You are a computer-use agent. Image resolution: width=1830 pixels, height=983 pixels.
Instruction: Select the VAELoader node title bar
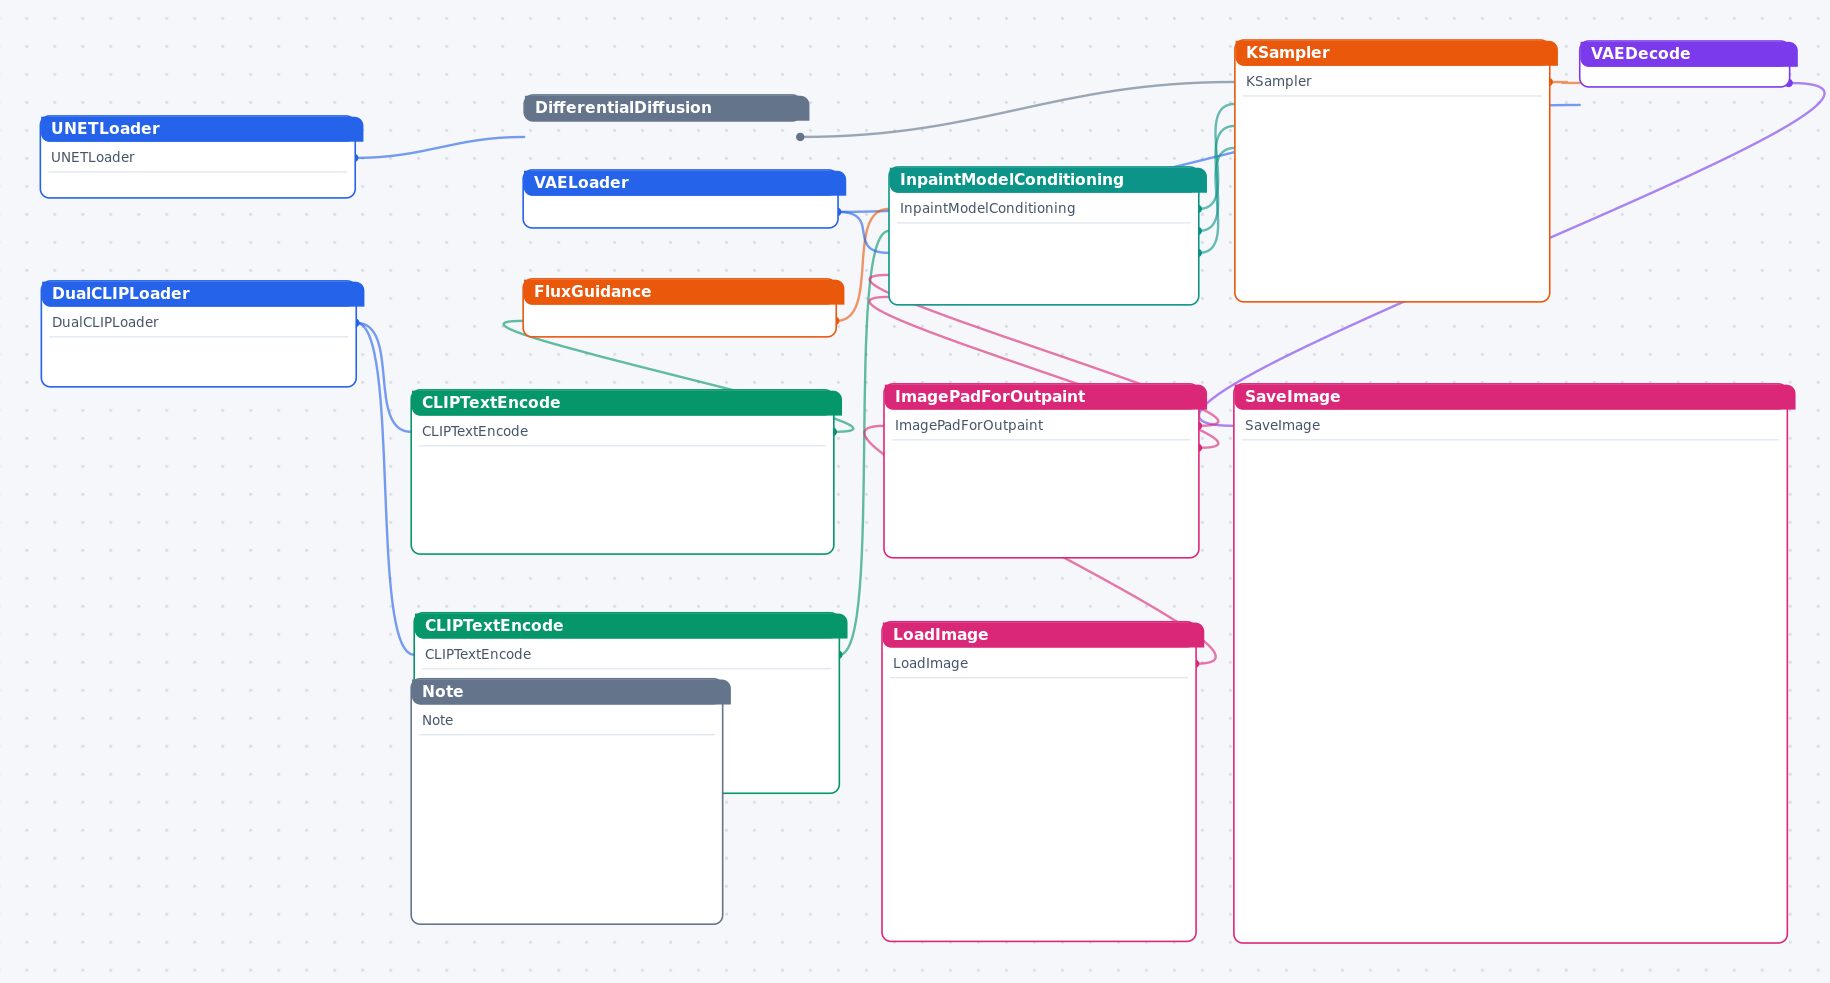(684, 183)
